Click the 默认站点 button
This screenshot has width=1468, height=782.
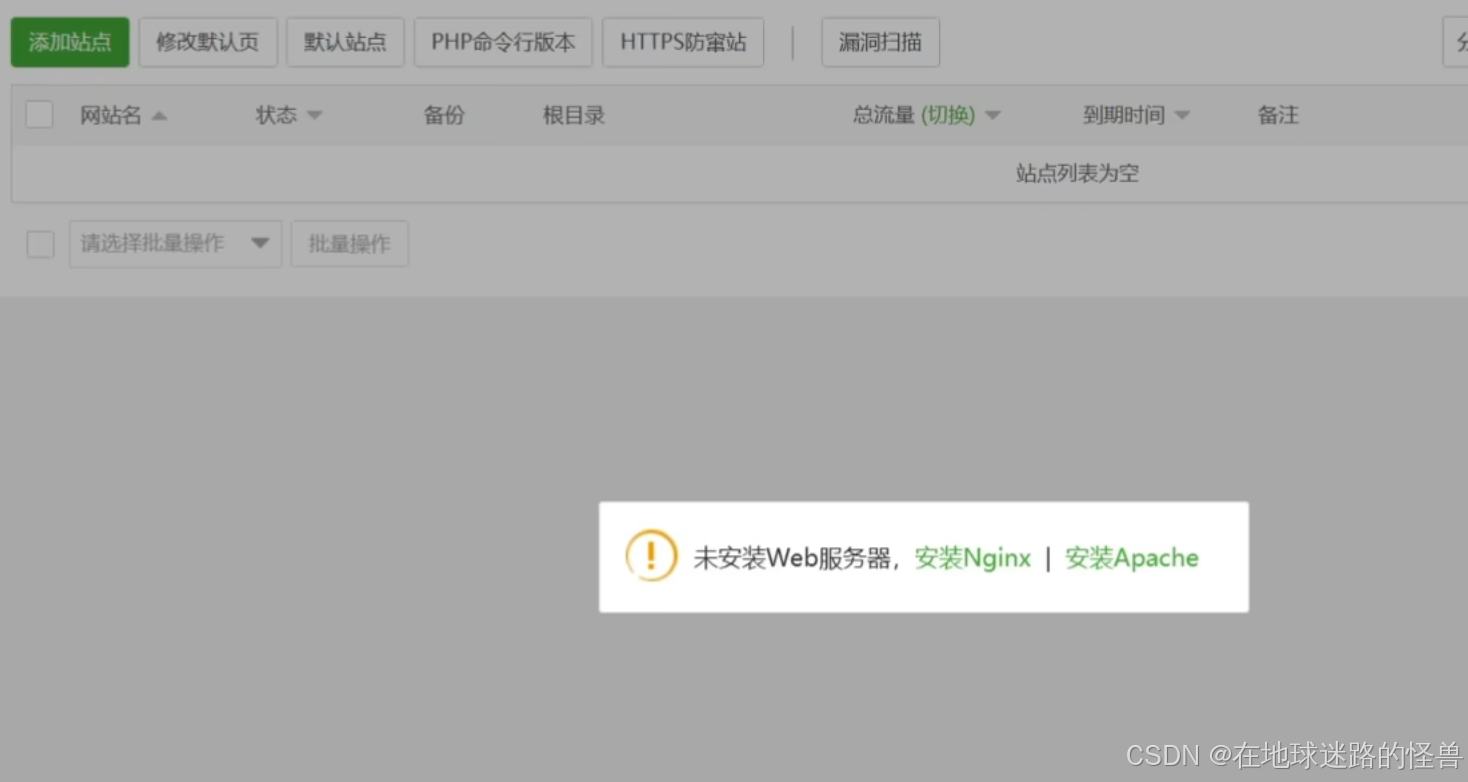point(345,42)
